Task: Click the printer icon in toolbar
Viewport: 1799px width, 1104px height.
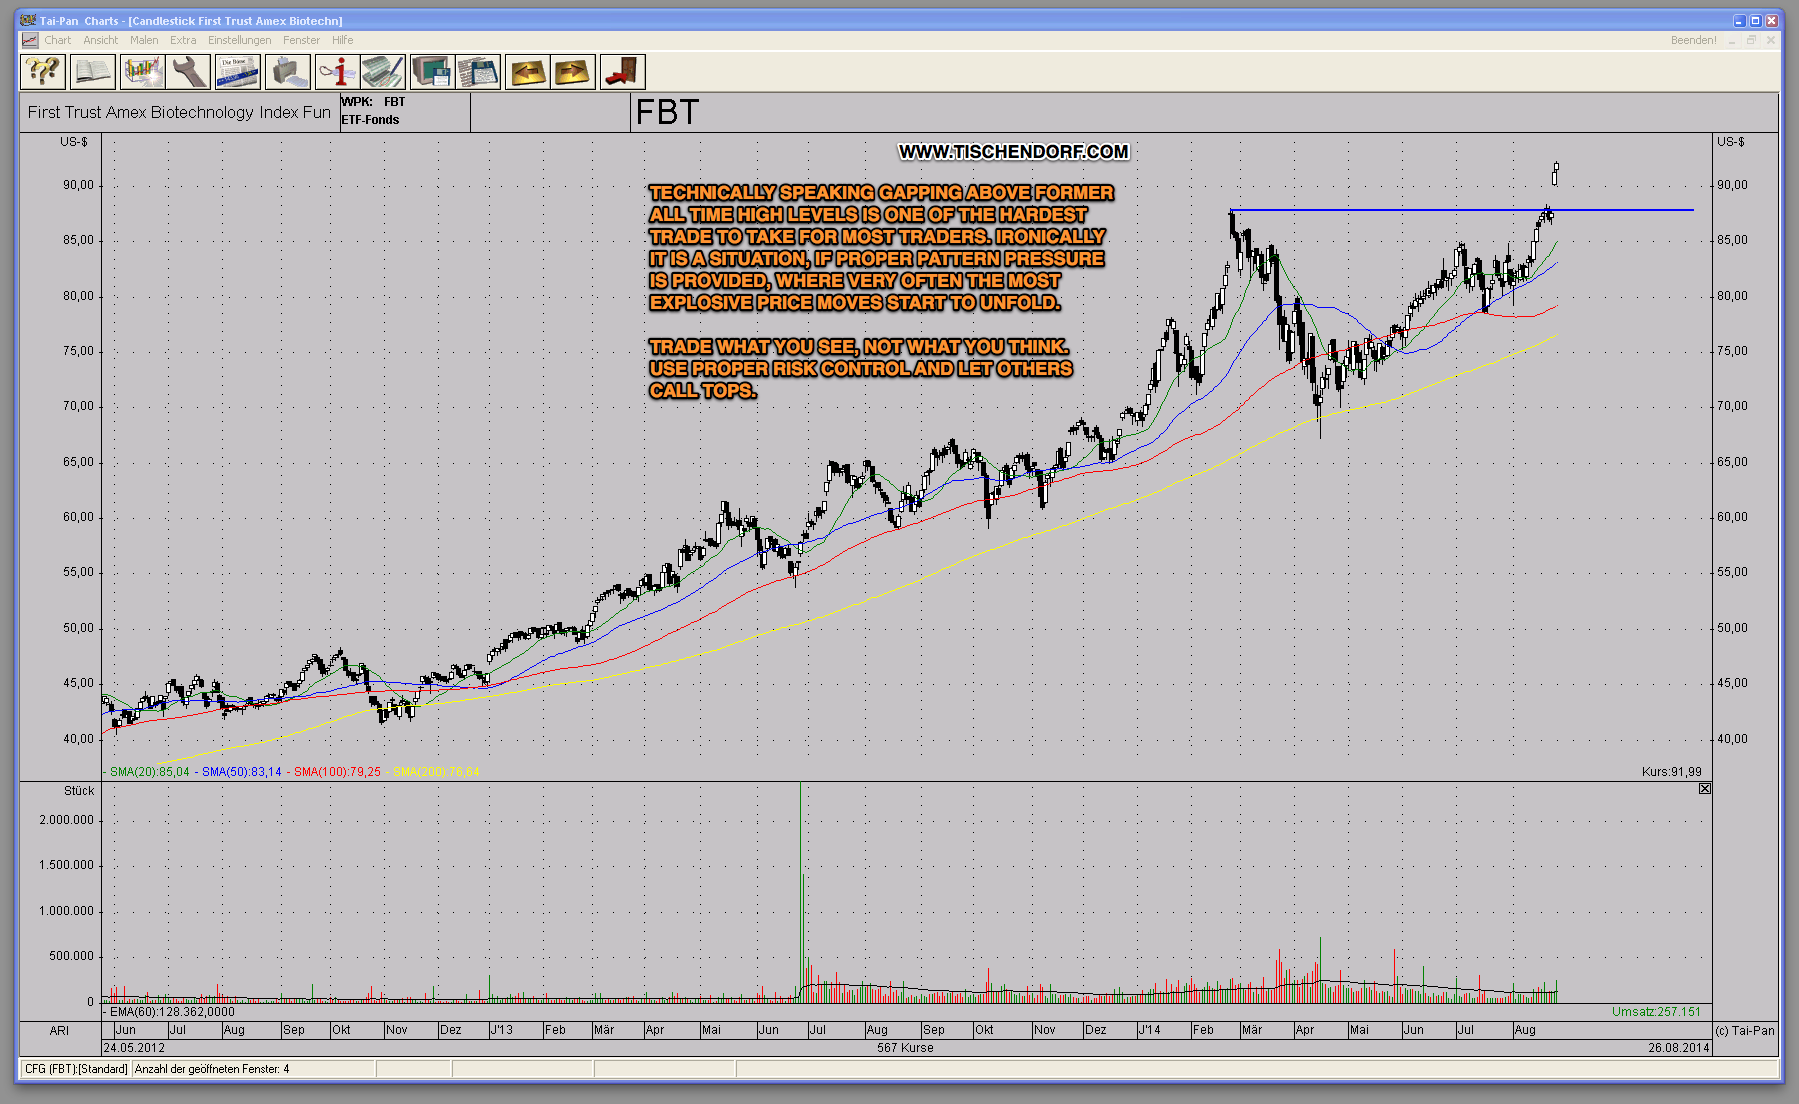Action: (x=287, y=72)
